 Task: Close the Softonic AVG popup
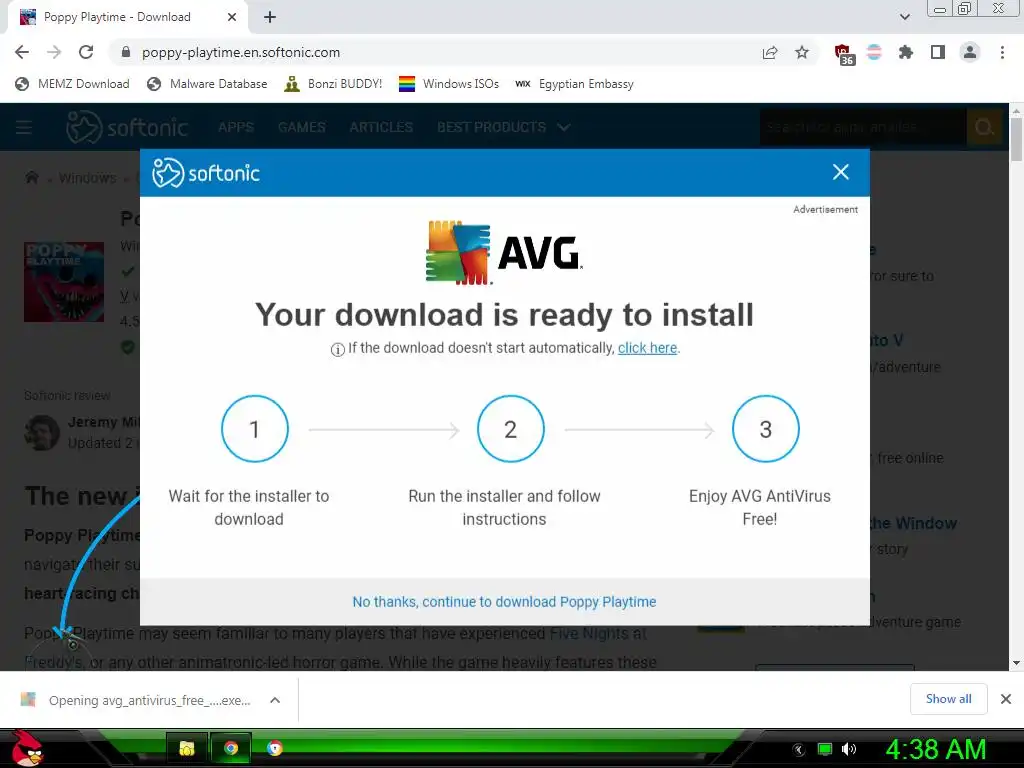point(840,172)
